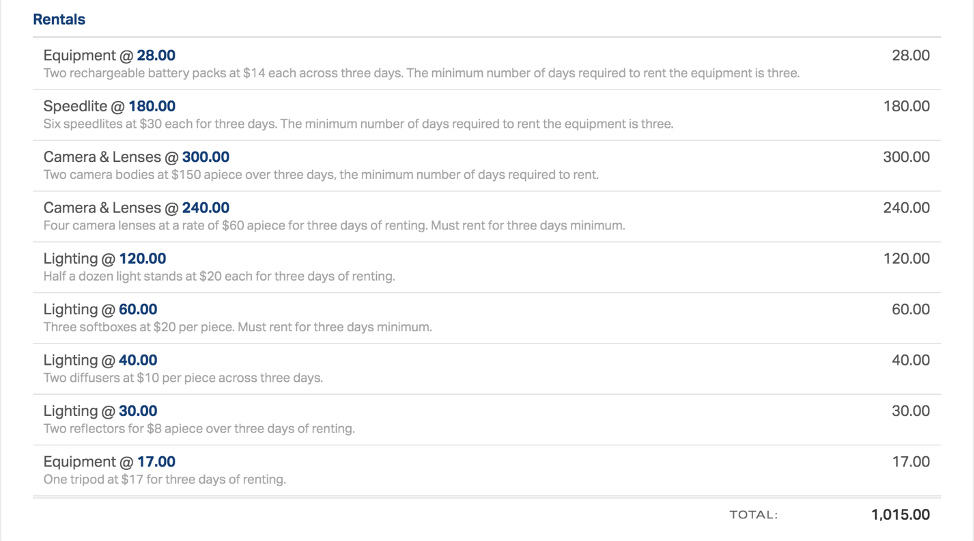Click the Lighting @ 120.00 entry
The width and height of the screenshot is (974, 541).
point(487,267)
